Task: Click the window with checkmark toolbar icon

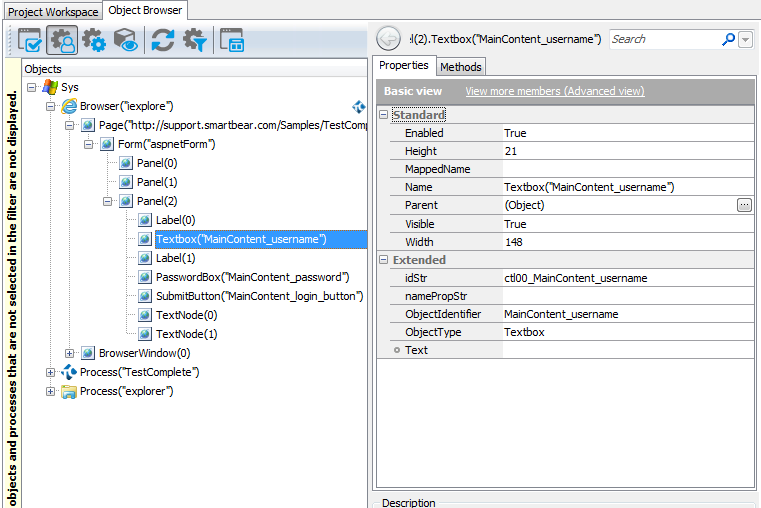Action: tap(30, 40)
